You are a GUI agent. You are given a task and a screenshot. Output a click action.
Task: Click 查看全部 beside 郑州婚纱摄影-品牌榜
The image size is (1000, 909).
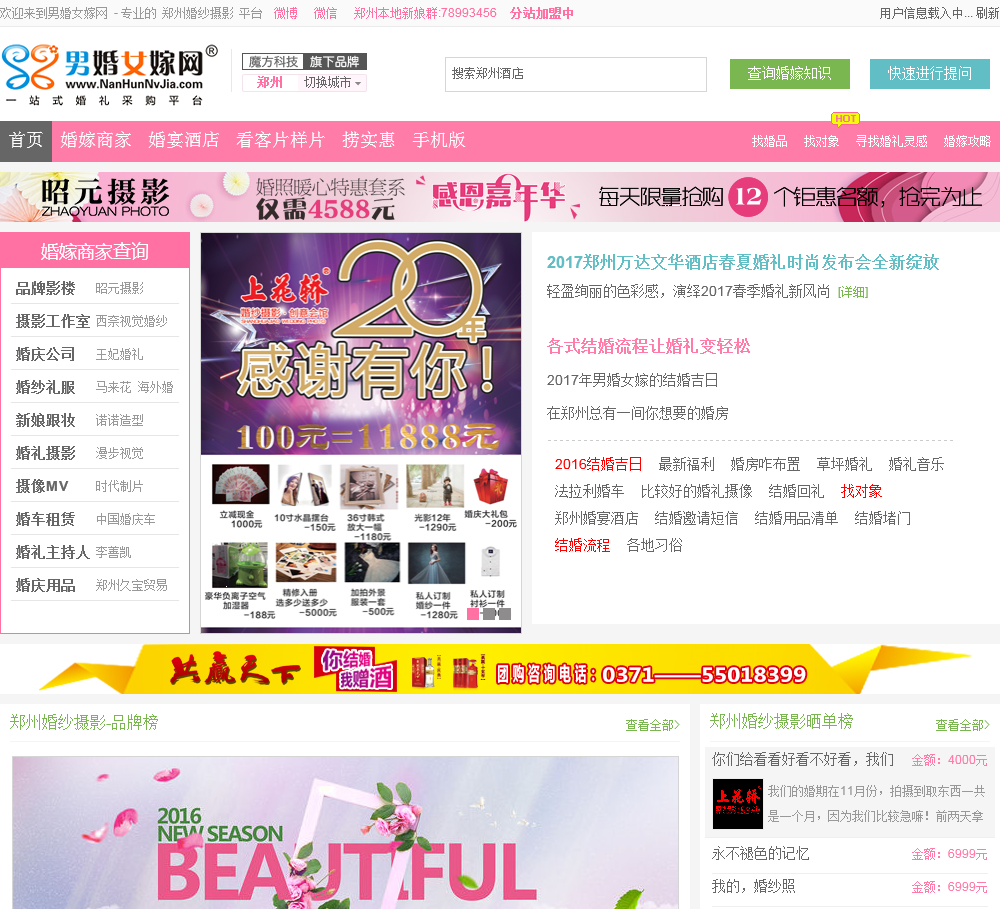(x=652, y=725)
